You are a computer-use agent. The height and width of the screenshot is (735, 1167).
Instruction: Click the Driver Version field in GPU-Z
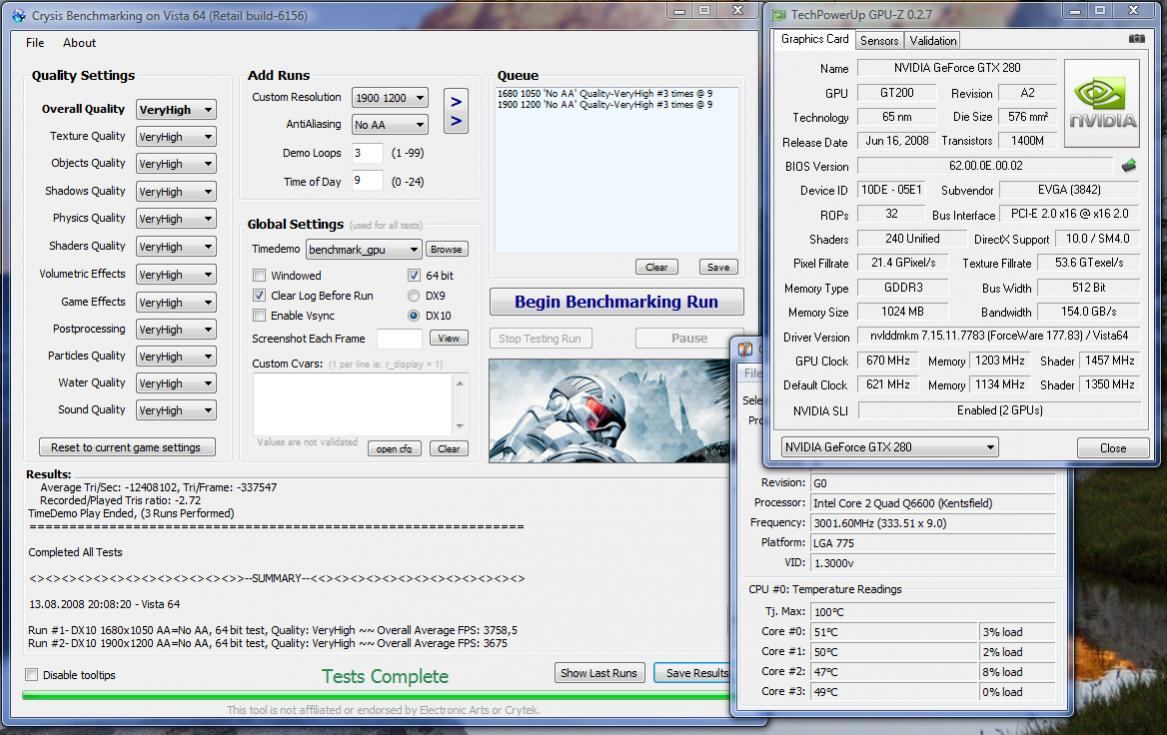pos(999,336)
